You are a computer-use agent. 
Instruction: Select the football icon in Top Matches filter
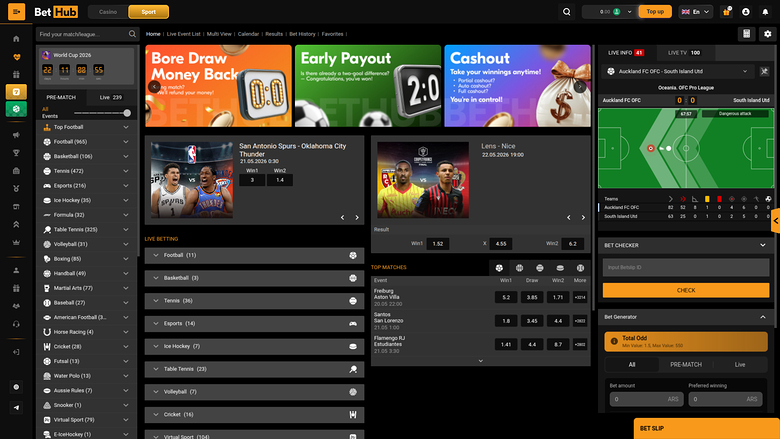tap(499, 268)
